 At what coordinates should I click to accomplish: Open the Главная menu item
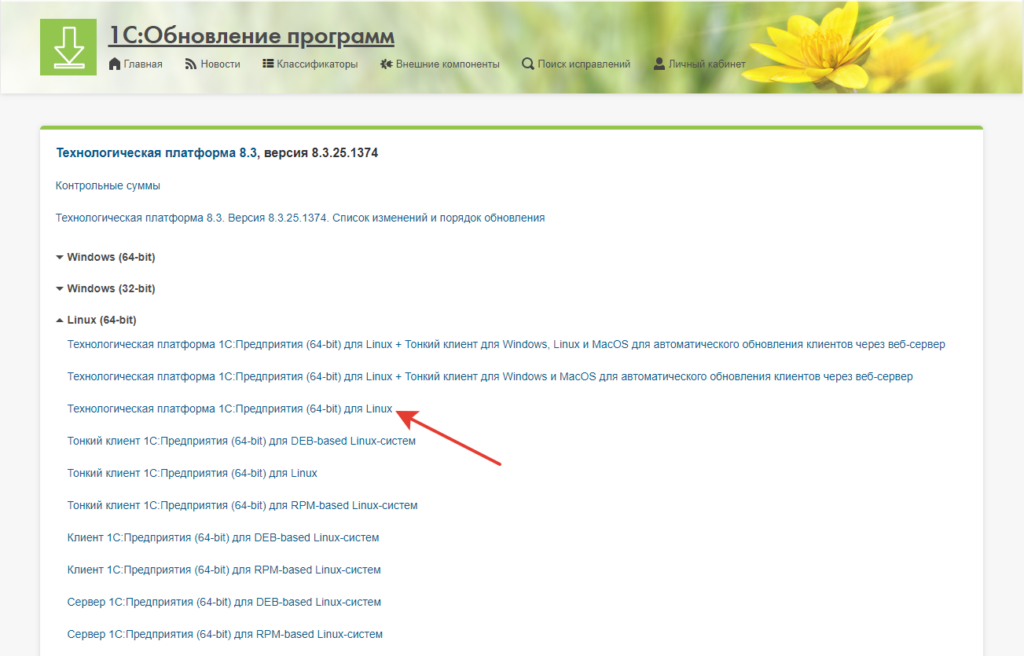pos(143,64)
